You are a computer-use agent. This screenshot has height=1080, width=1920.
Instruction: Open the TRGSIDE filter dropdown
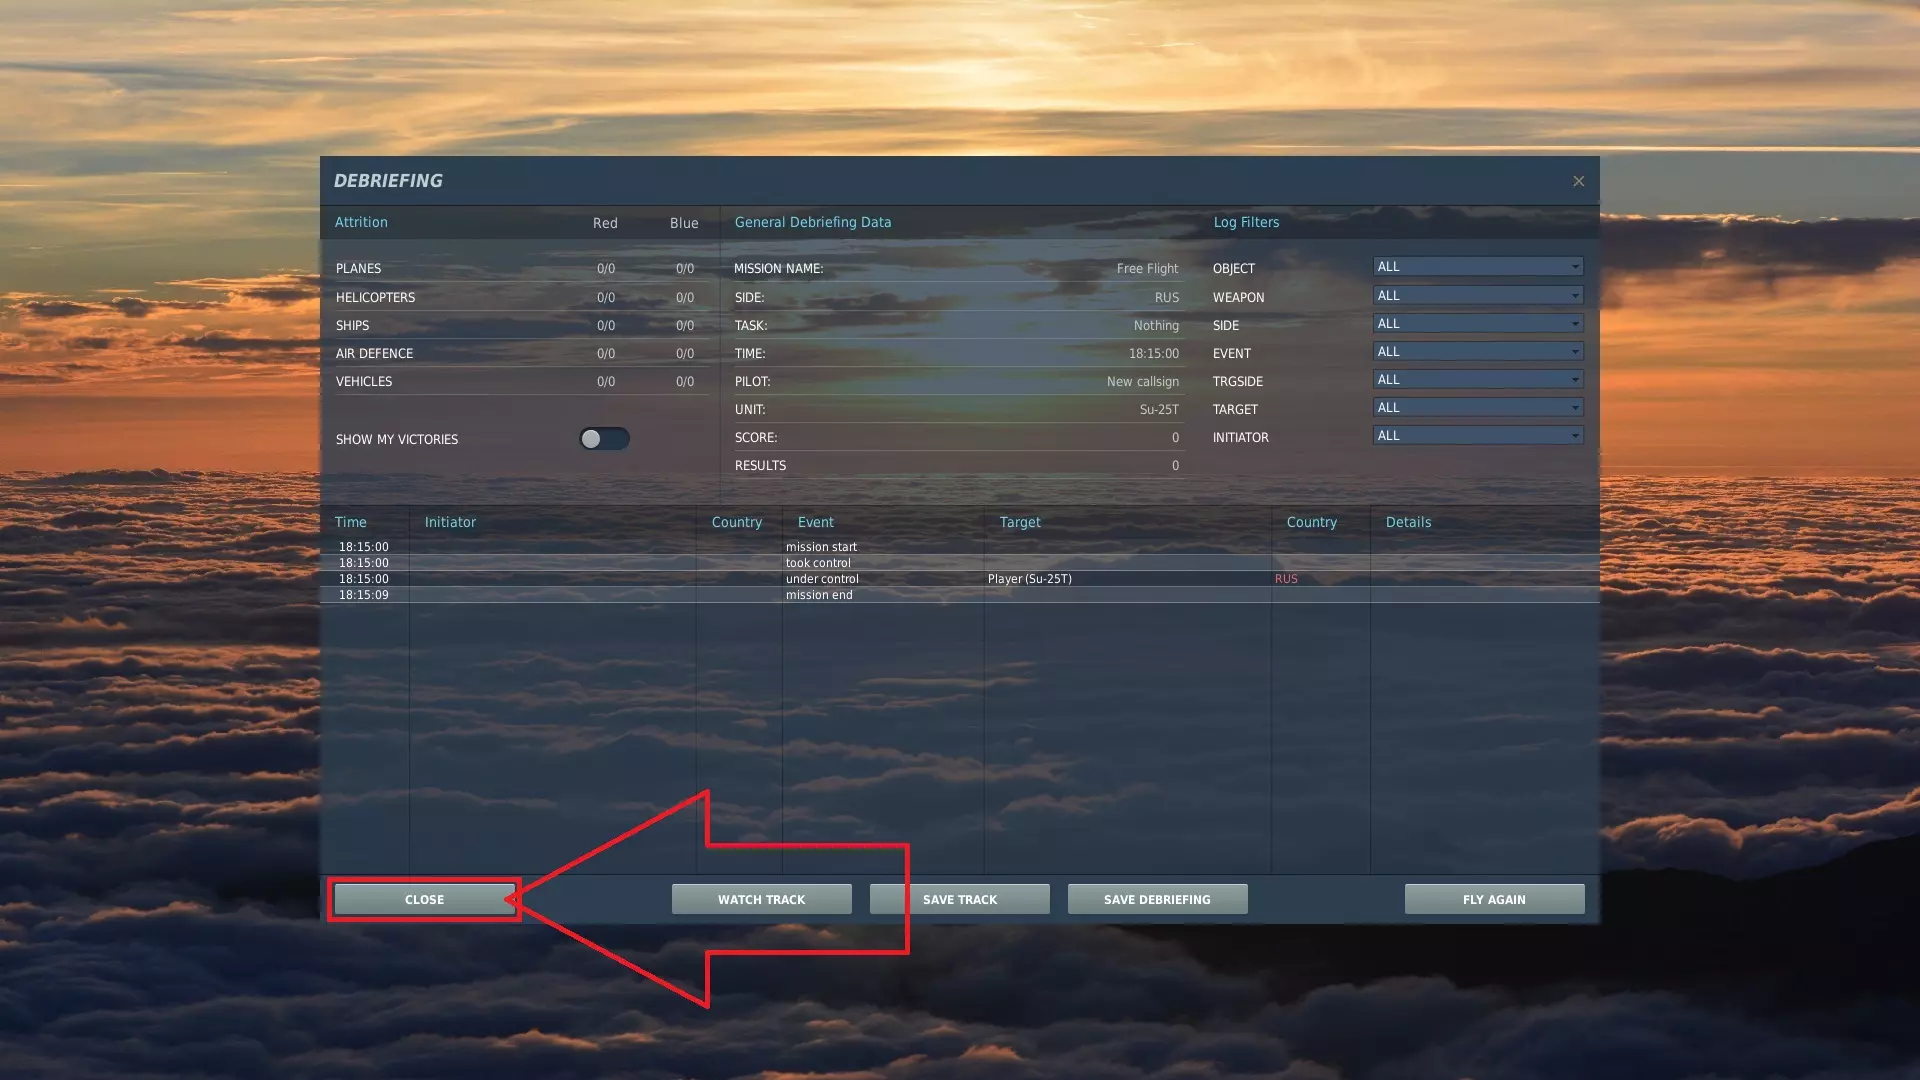coord(1477,380)
